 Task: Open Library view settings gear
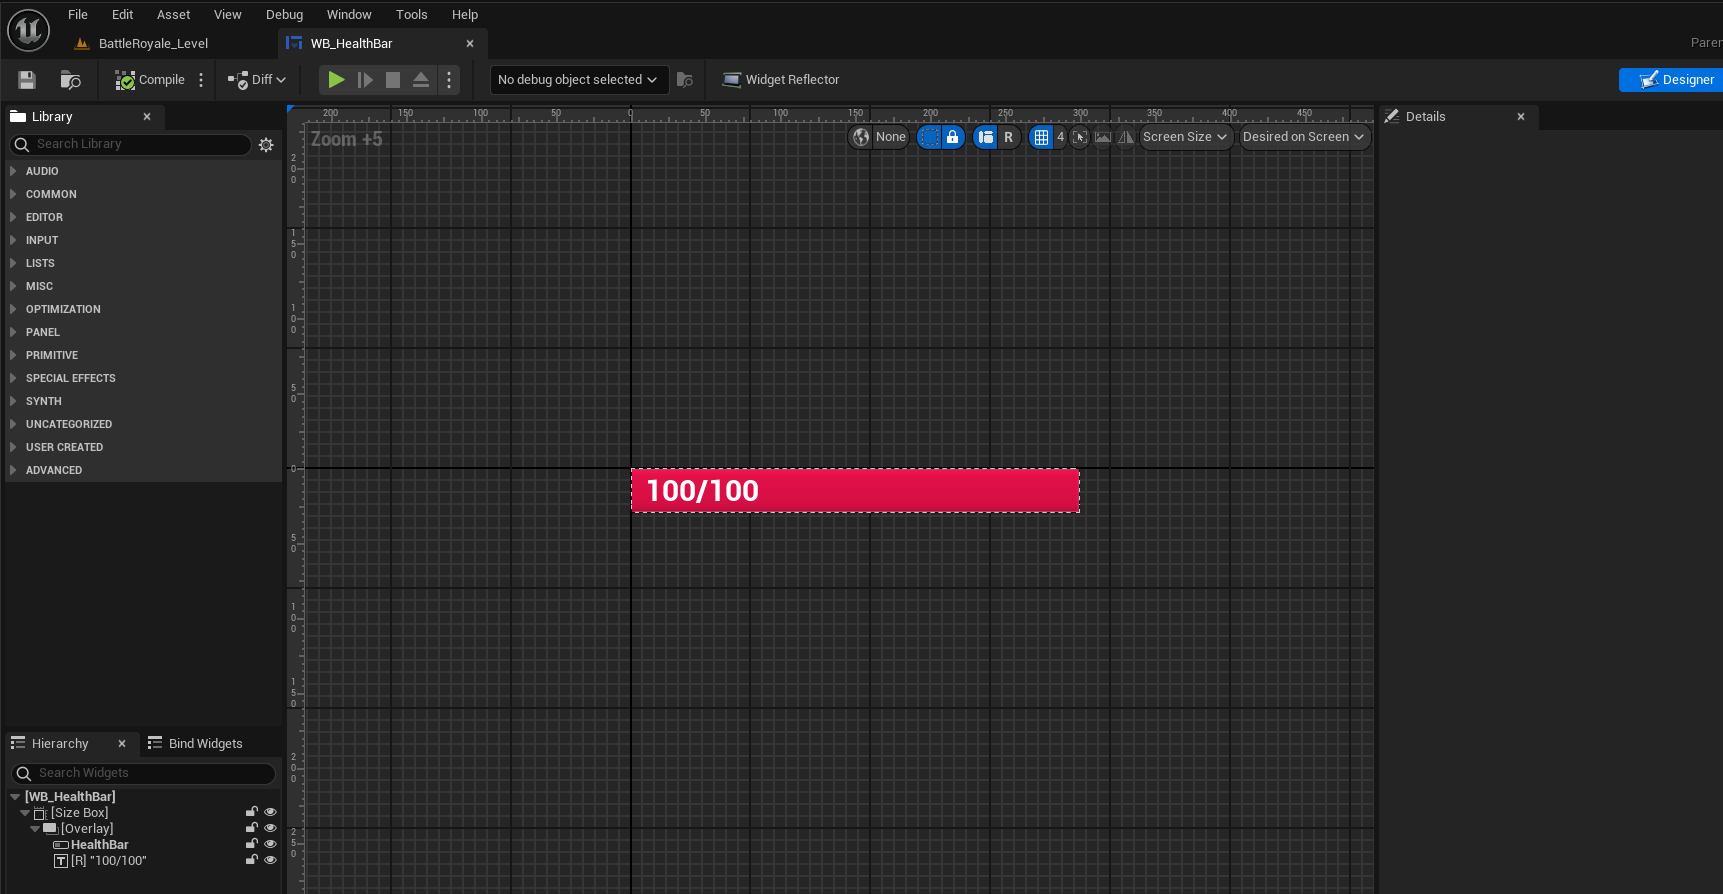[x=266, y=145]
